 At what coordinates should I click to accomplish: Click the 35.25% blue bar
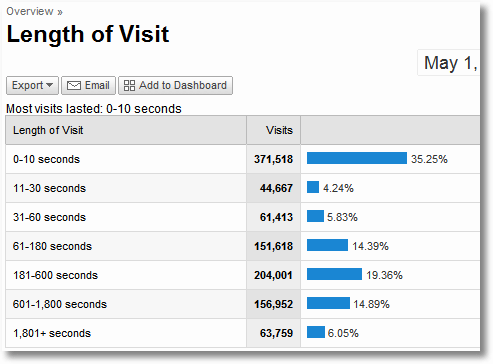(x=357, y=158)
